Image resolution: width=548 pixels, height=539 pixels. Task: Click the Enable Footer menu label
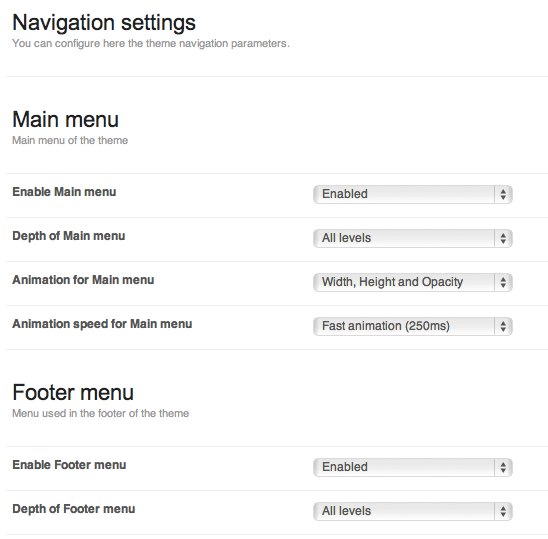click(69, 465)
